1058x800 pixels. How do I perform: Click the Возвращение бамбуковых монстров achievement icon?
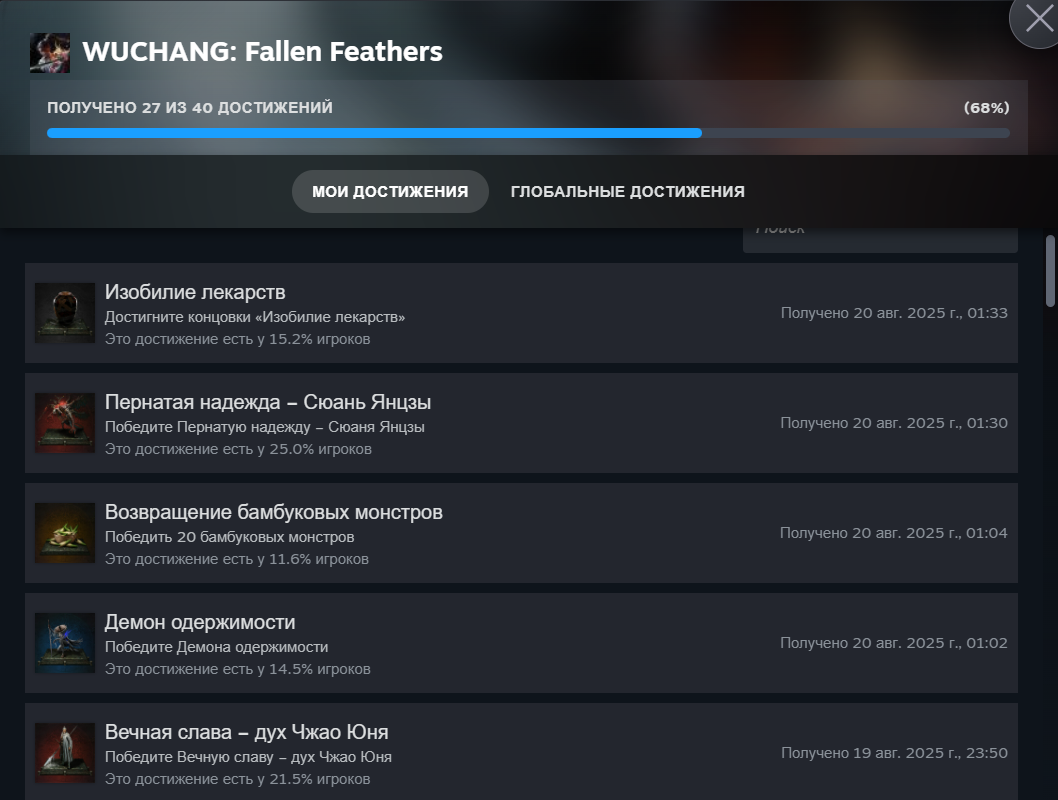(65, 533)
